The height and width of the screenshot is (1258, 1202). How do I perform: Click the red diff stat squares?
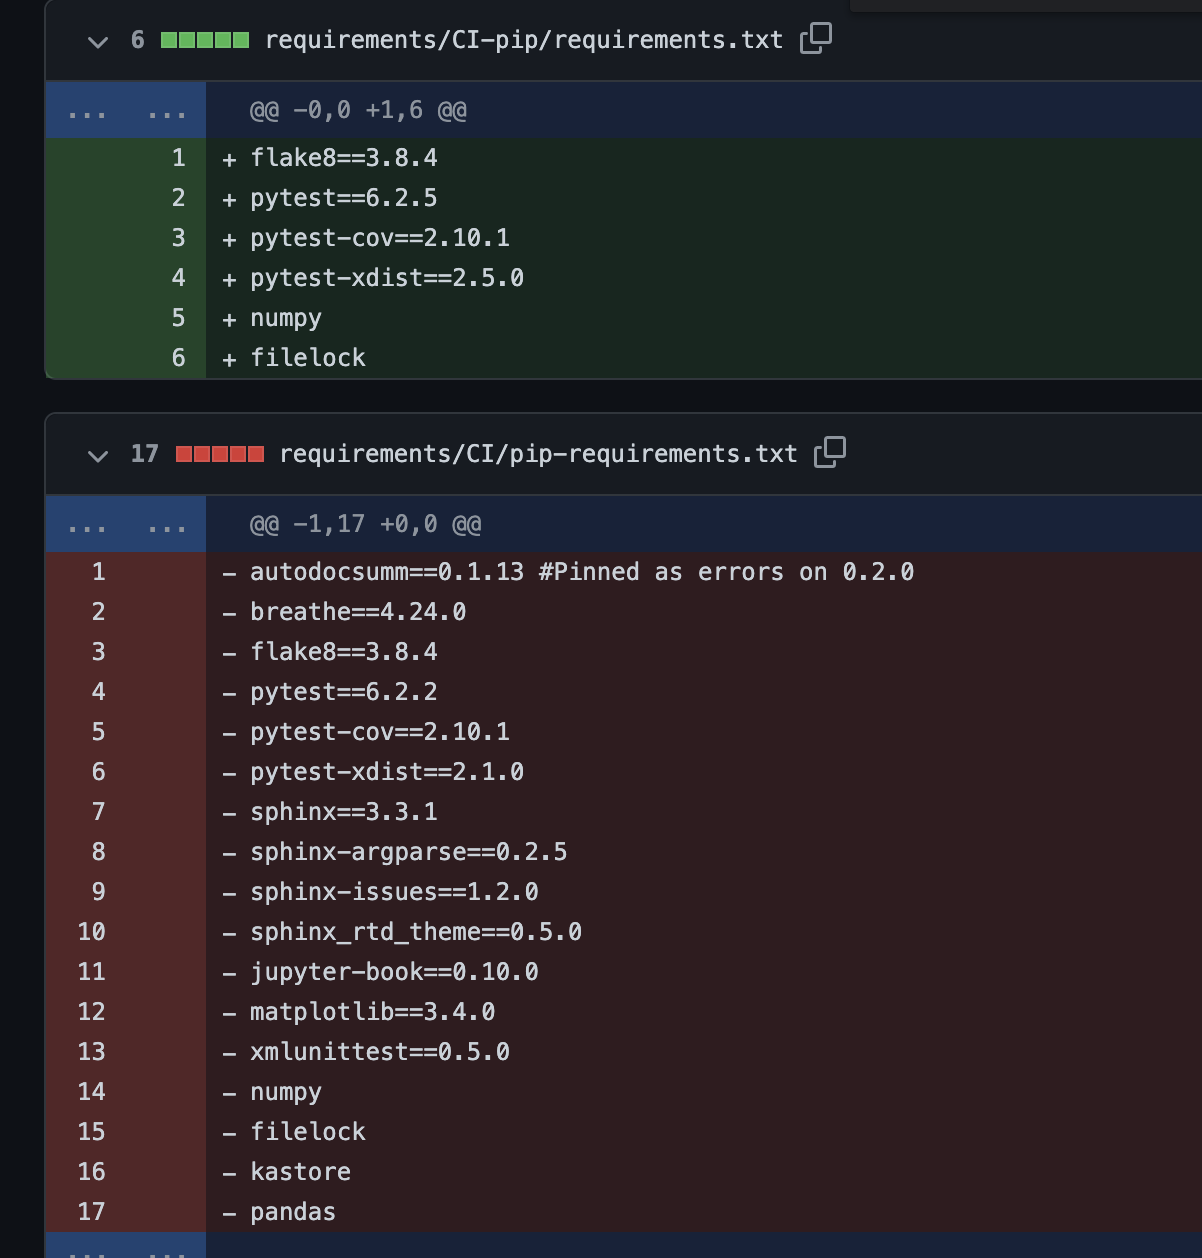tap(222, 452)
